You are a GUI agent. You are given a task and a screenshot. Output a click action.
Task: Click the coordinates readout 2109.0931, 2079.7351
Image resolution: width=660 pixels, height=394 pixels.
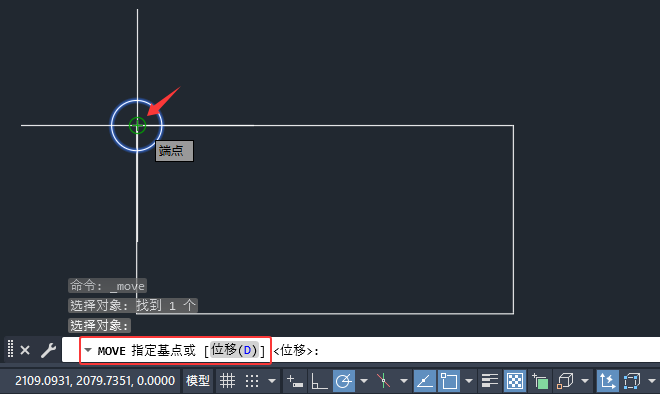click(x=95, y=381)
